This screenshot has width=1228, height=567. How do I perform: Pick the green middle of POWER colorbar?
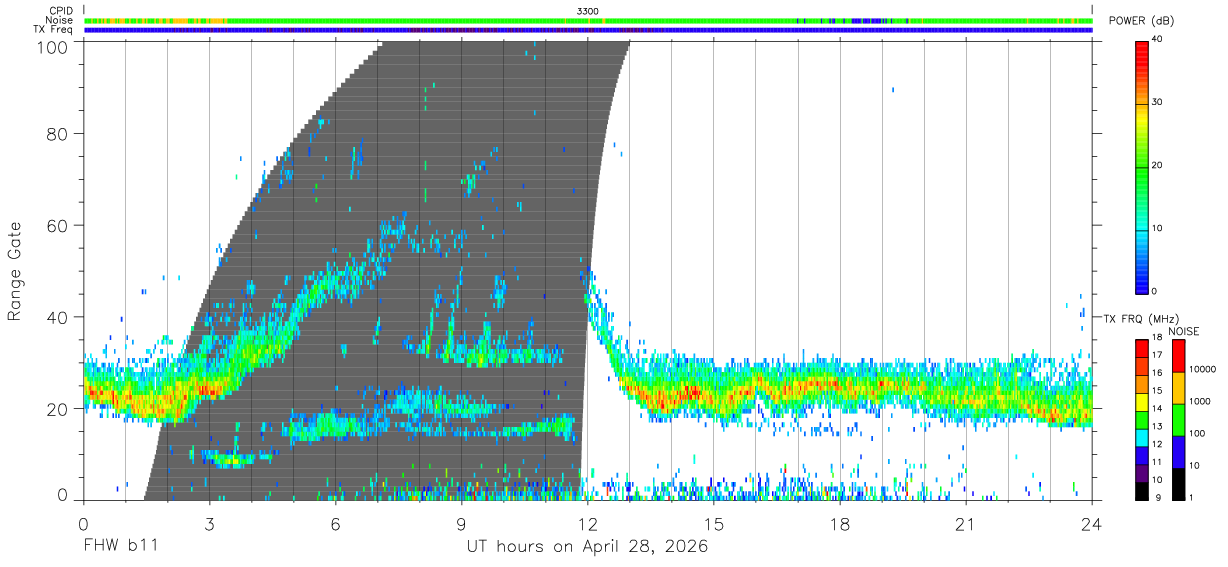pyautogui.click(x=1141, y=166)
